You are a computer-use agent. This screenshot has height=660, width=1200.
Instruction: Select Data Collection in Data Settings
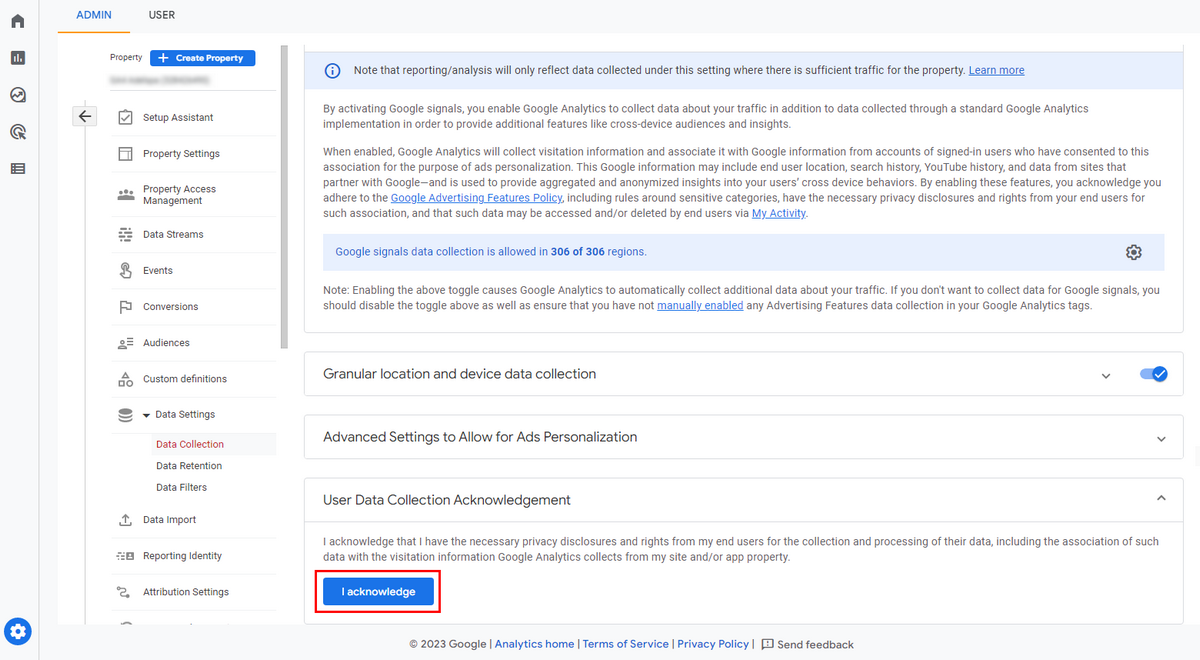(x=190, y=444)
